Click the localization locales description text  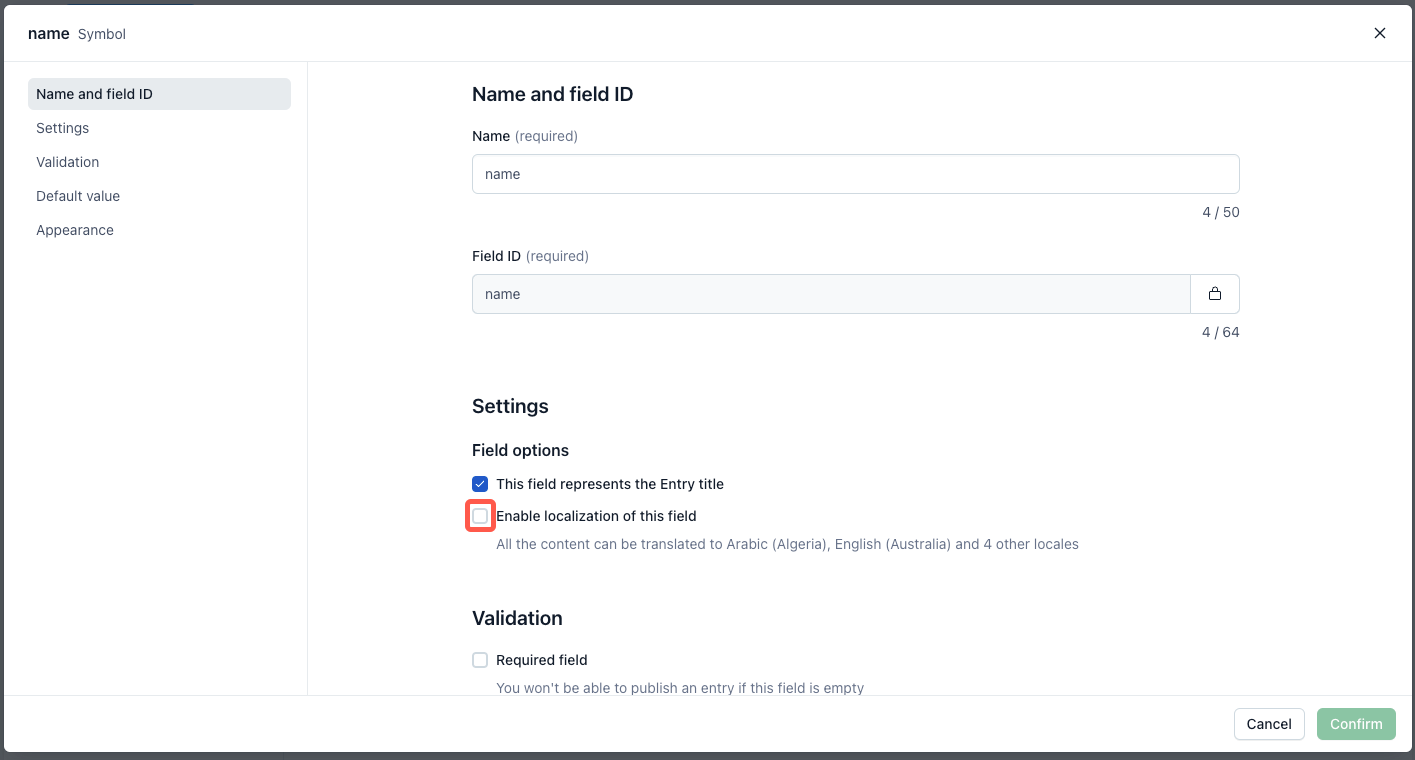pyautogui.click(x=787, y=545)
